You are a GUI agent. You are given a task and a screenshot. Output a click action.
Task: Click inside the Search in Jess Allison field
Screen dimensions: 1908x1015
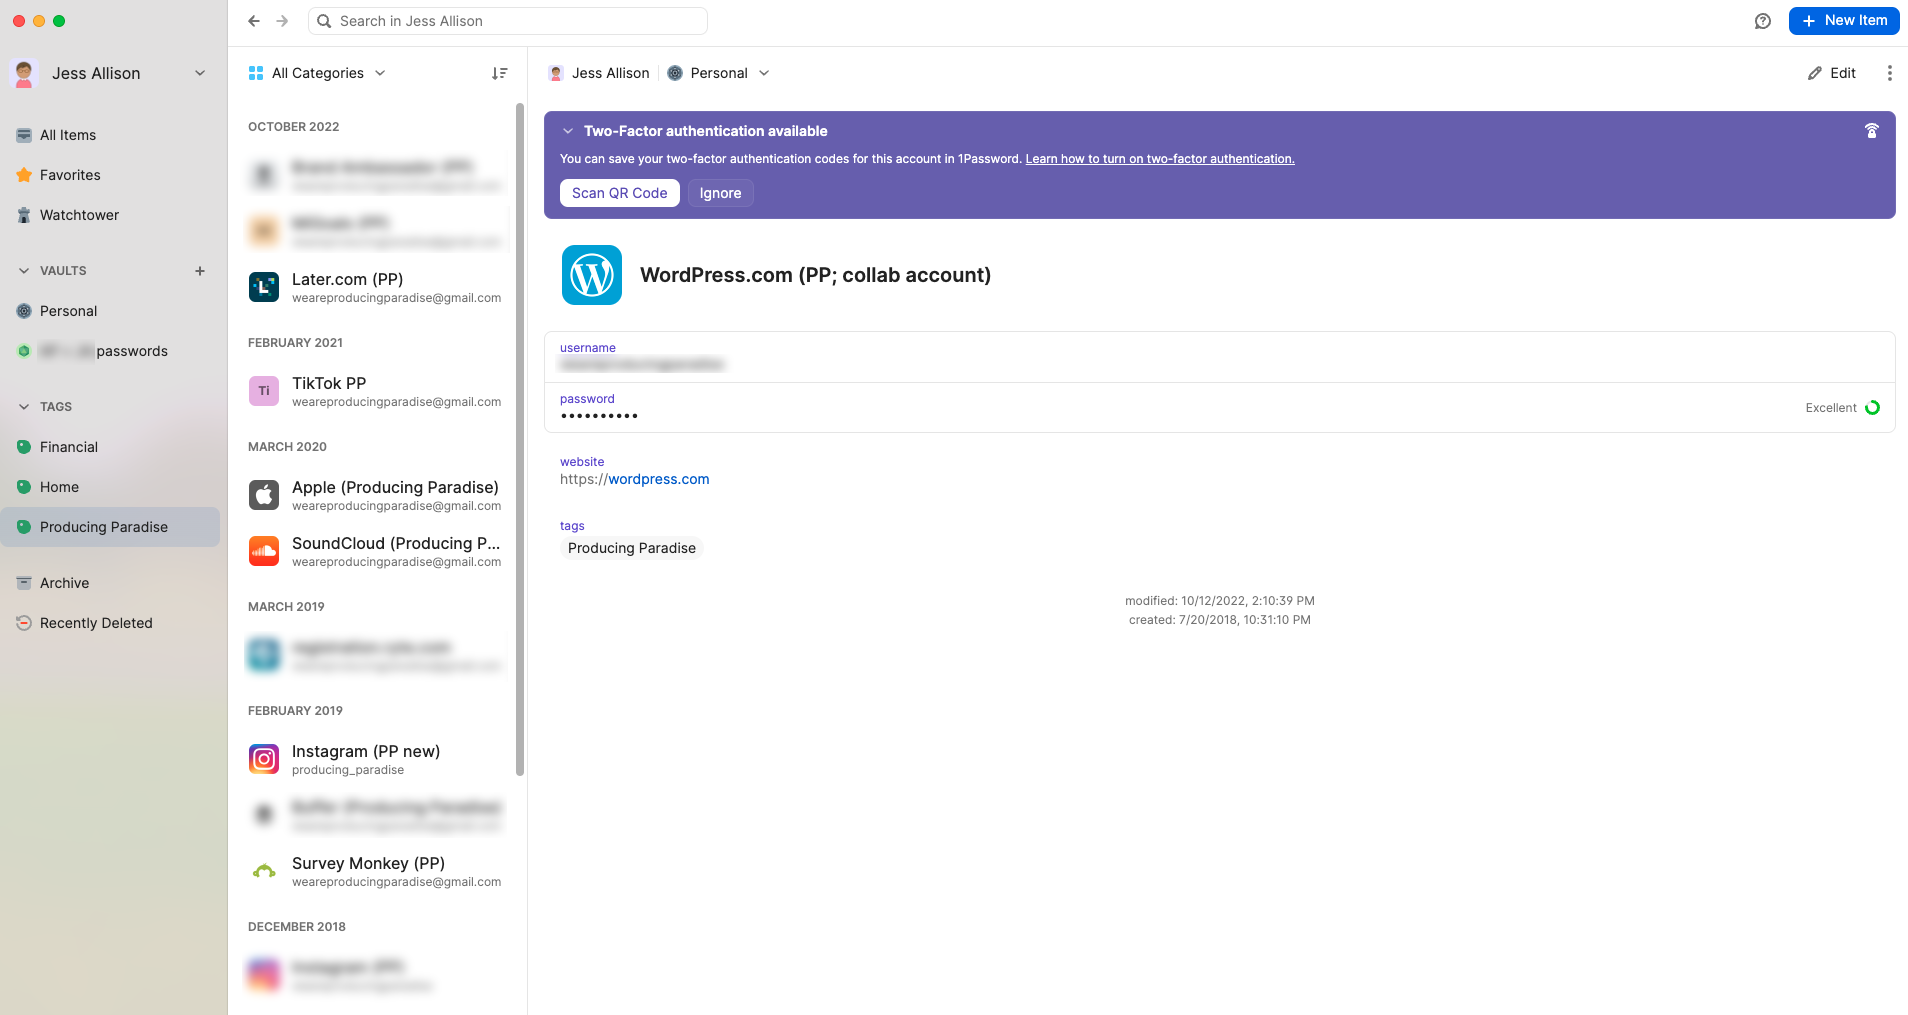(508, 20)
